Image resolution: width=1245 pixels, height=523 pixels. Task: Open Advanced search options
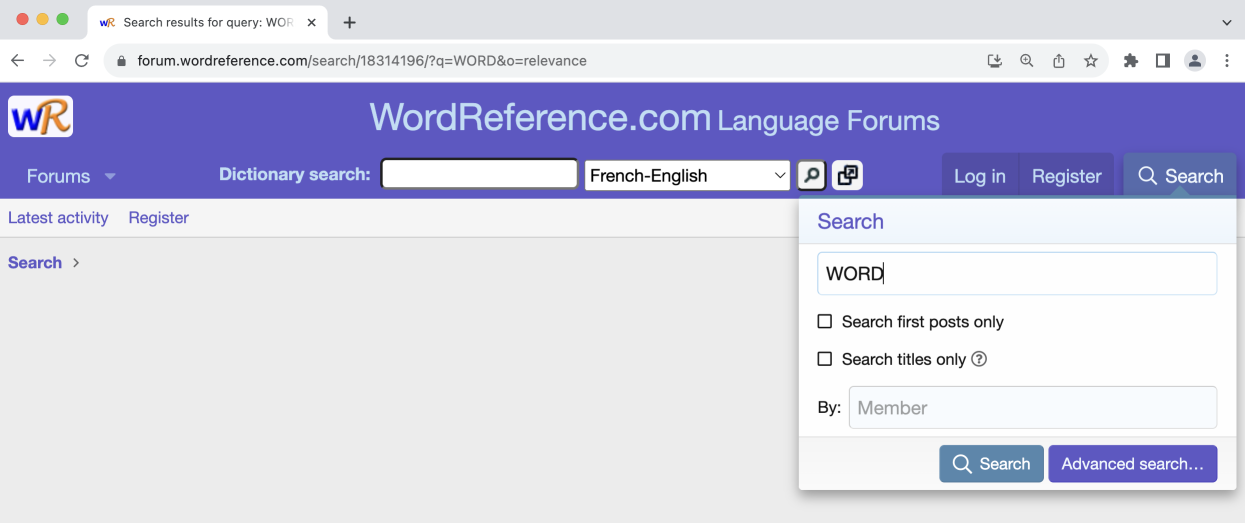(x=1132, y=464)
